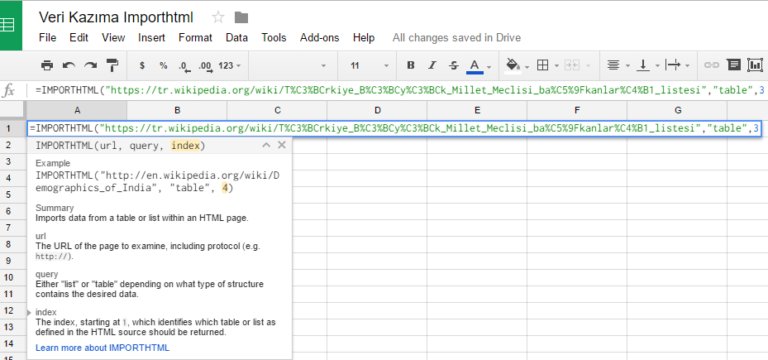
Task: Increase decimal places
Action: click(x=206, y=66)
